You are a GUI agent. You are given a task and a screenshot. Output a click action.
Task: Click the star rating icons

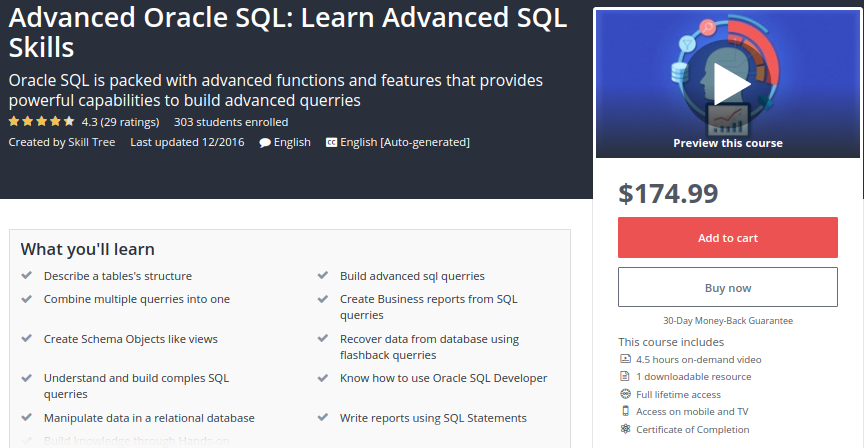[41, 121]
